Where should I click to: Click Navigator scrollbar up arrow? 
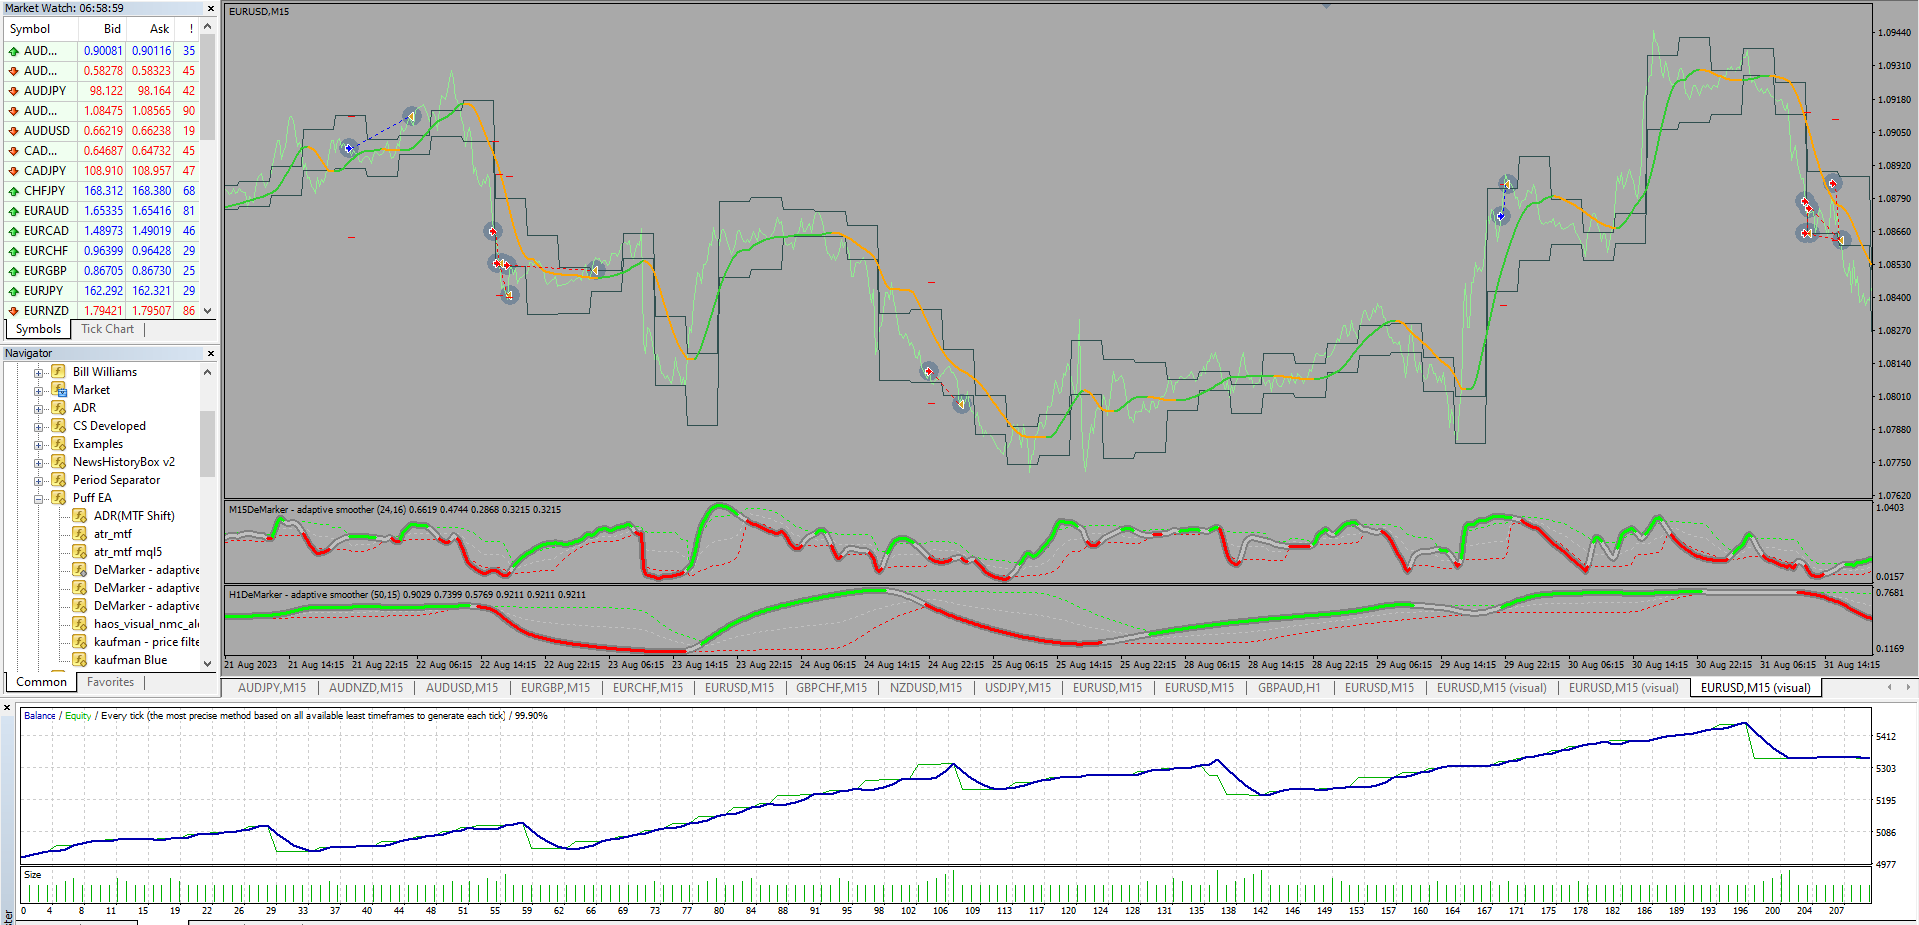pyautogui.click(x=208, y=372)
